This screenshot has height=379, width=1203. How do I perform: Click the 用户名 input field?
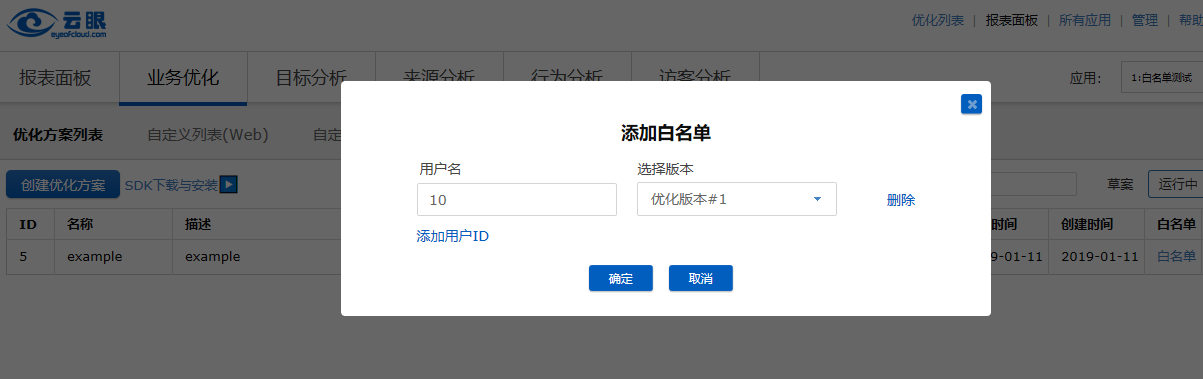click(517, 199)
